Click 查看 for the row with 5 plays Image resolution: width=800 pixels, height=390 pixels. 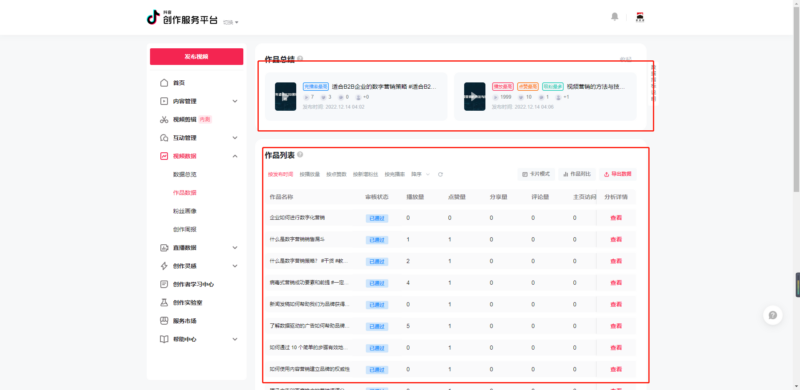pos(616,326)
